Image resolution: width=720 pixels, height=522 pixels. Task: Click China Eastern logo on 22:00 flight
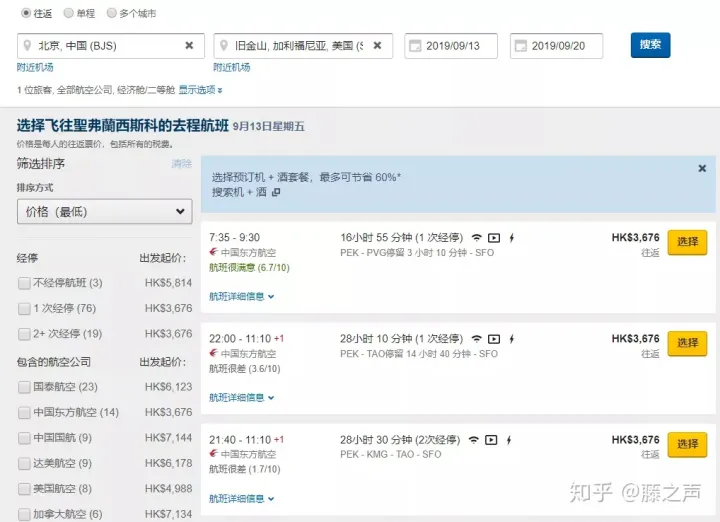click(x=213, y=353)
